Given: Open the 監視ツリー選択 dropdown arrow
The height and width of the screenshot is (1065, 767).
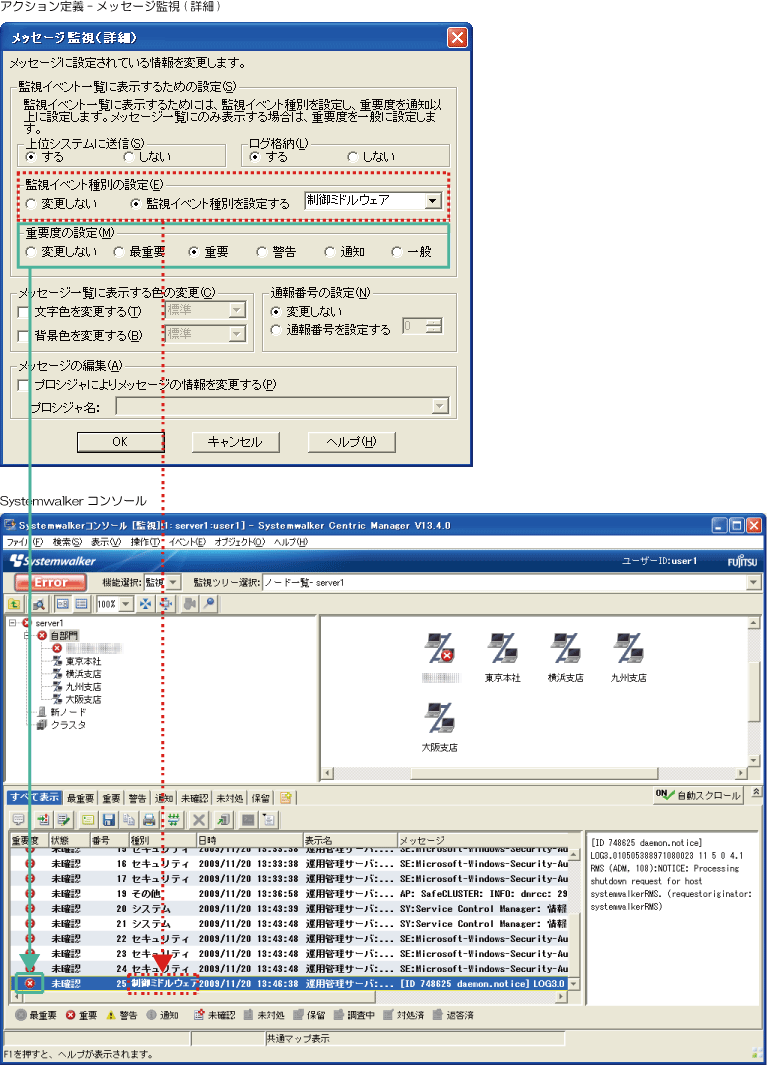Looking at the screenshot, I should coord(753,583).
